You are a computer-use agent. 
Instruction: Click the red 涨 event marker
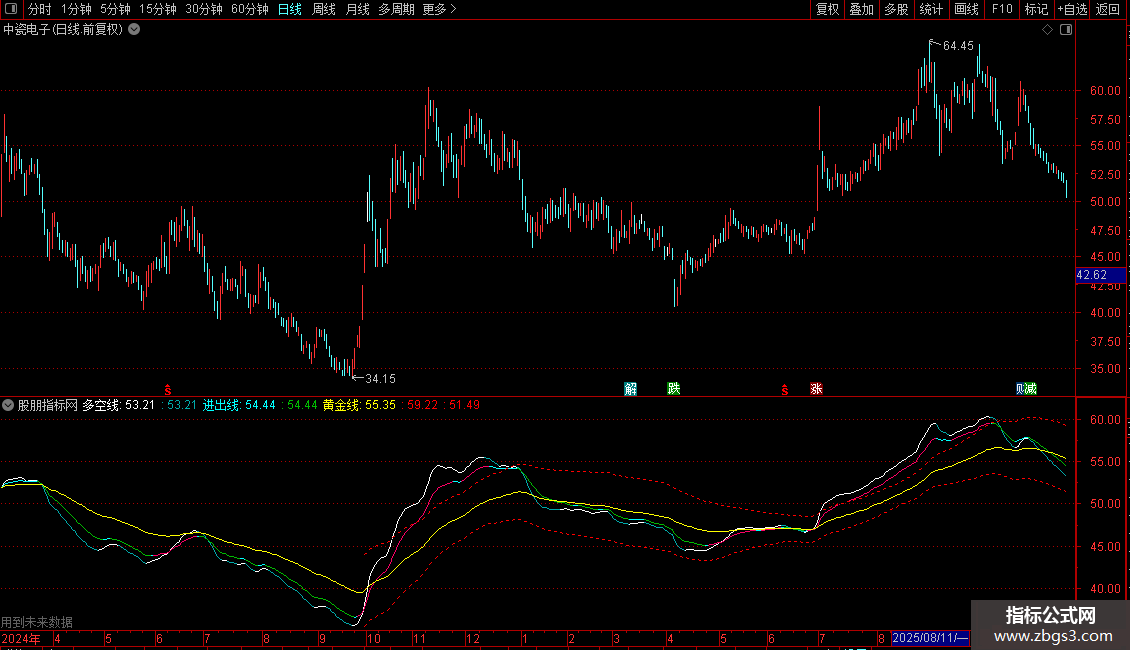pos(817,389)
